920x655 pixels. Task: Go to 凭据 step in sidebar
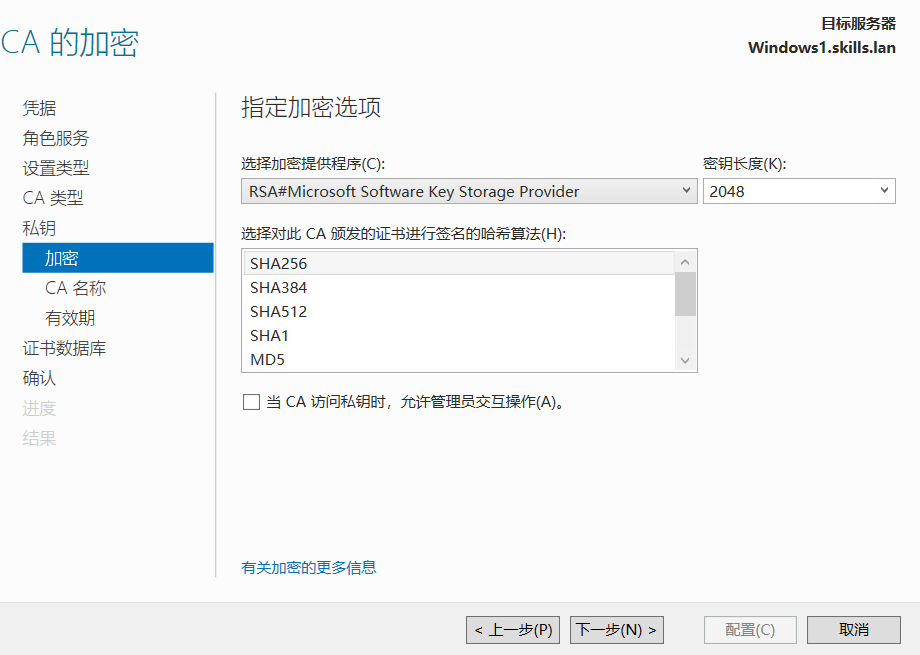(x=40, y=108)
